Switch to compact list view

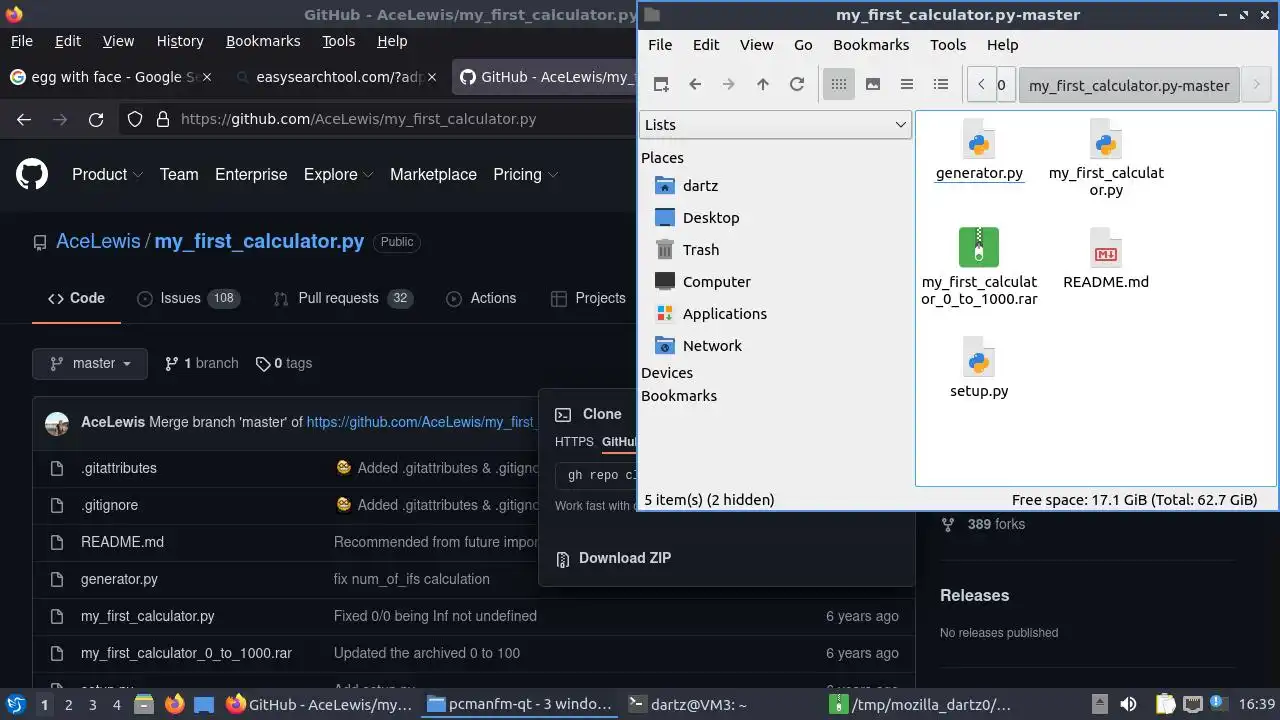coord(907,85)
